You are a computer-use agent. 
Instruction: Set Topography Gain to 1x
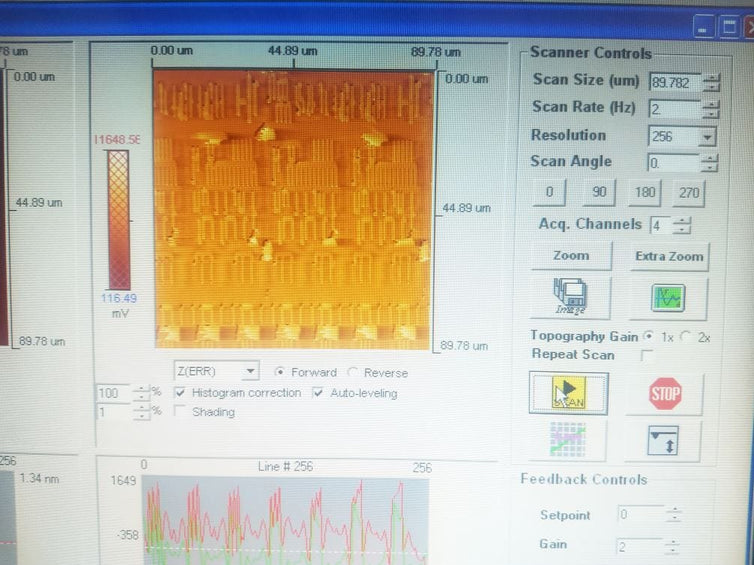click(649, 337)
